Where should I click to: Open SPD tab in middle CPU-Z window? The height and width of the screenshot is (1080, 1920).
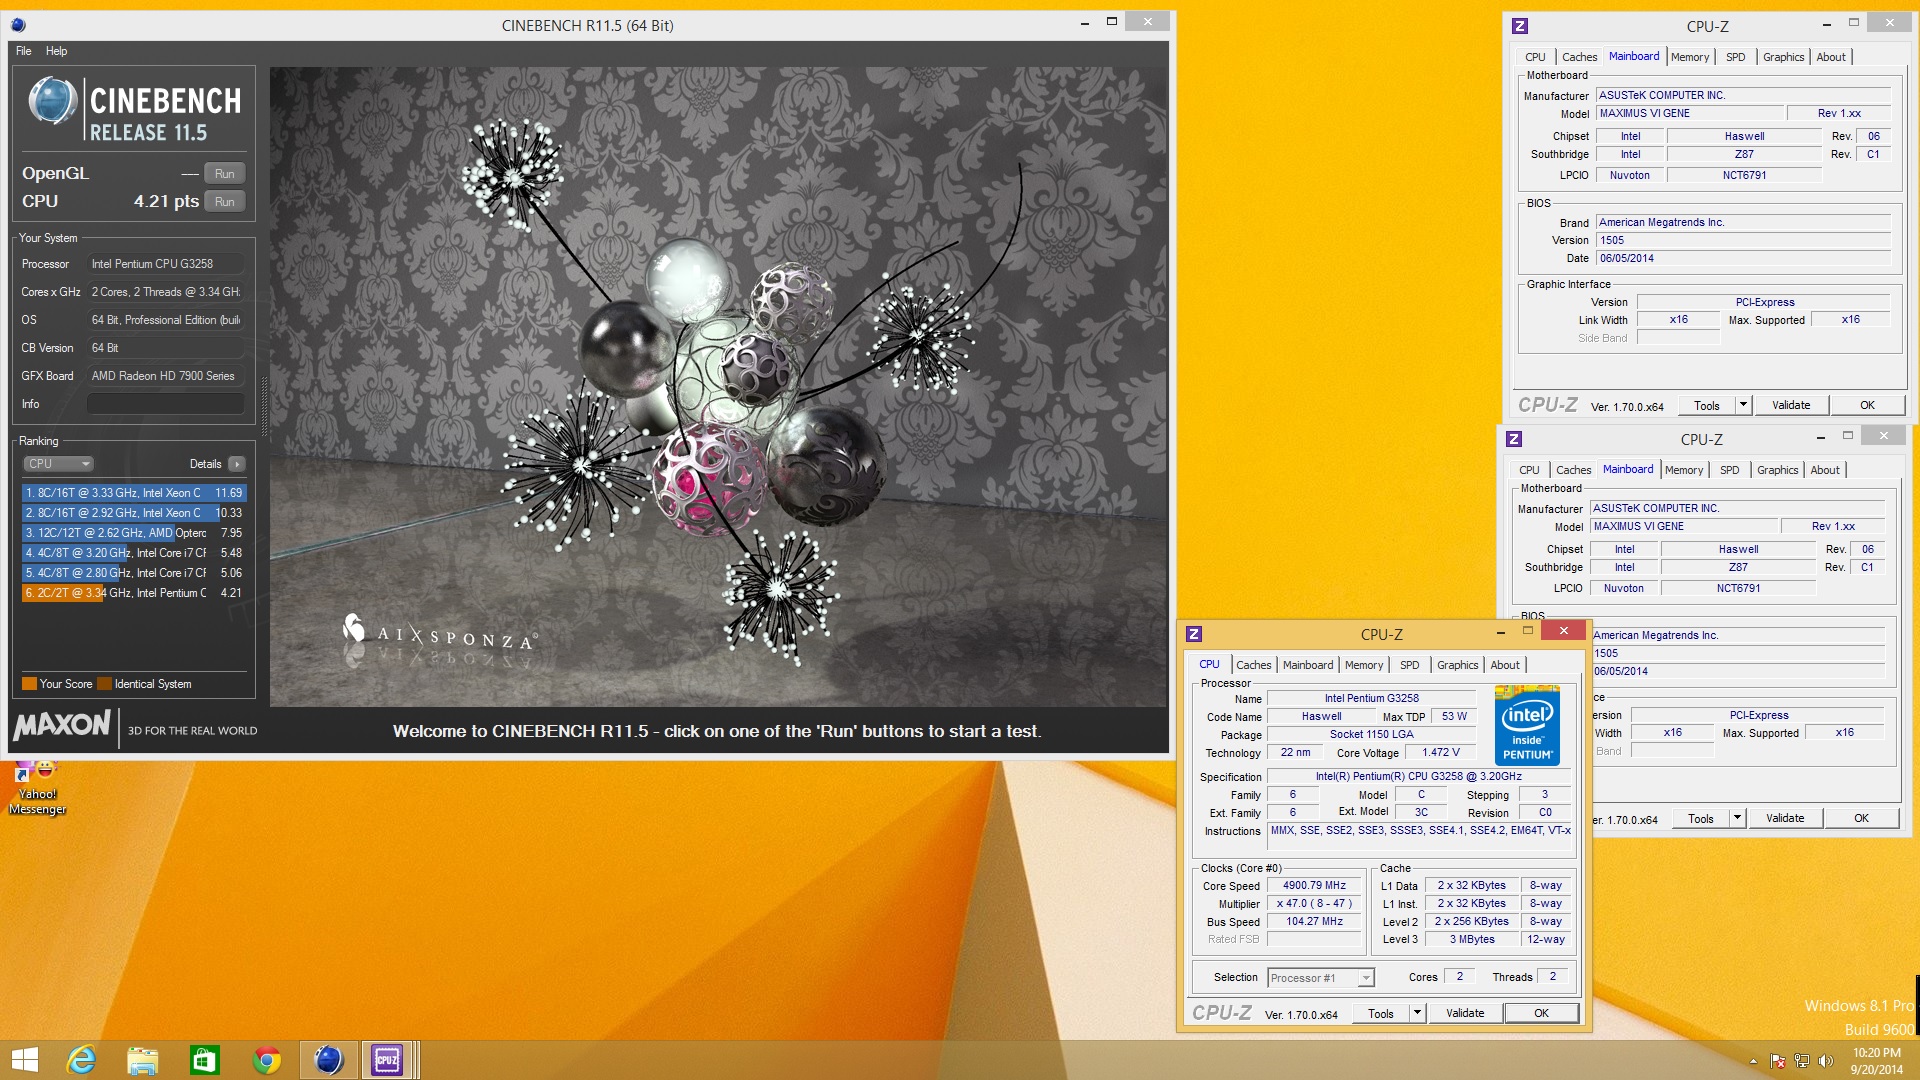[1729, 470]
